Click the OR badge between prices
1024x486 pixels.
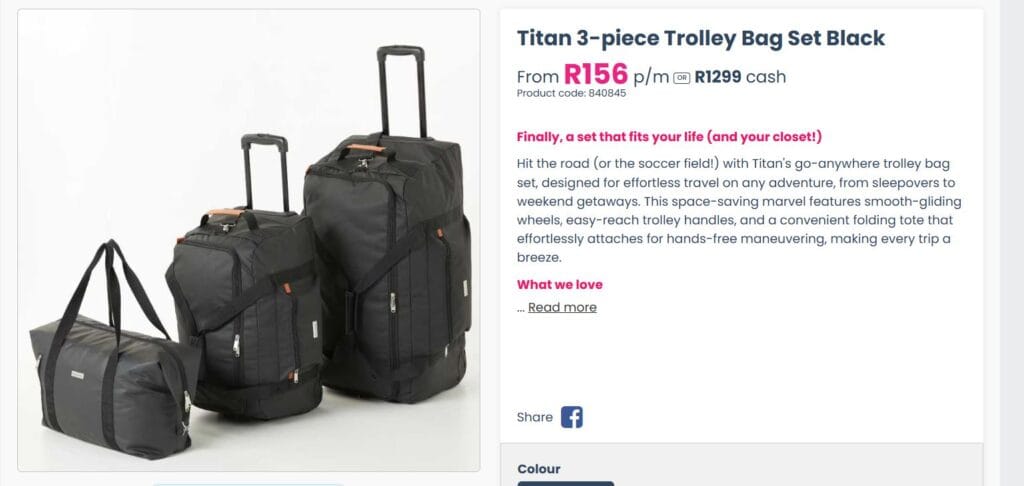682,77
